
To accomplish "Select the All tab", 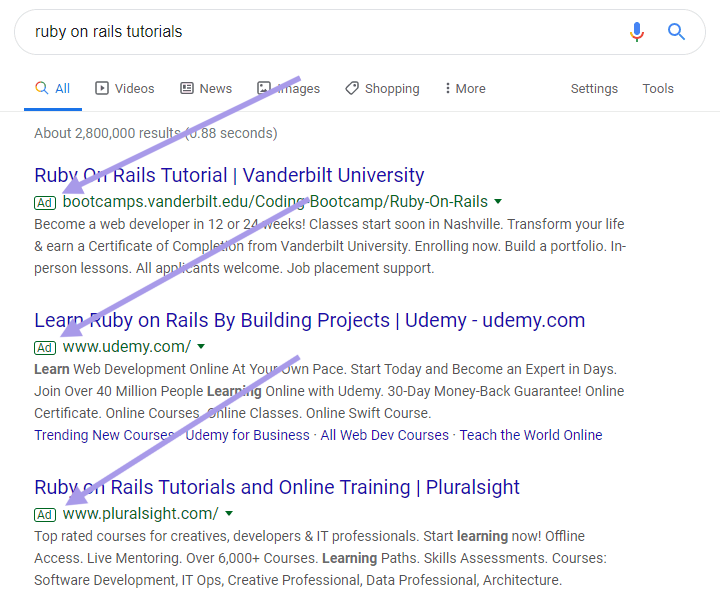I will click(x=53, y=89).
